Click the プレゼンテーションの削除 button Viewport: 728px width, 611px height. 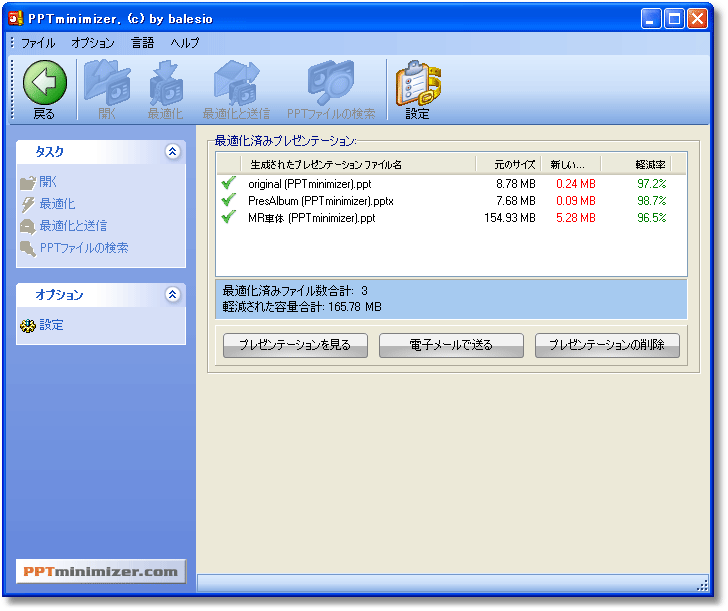pos(607,345)
